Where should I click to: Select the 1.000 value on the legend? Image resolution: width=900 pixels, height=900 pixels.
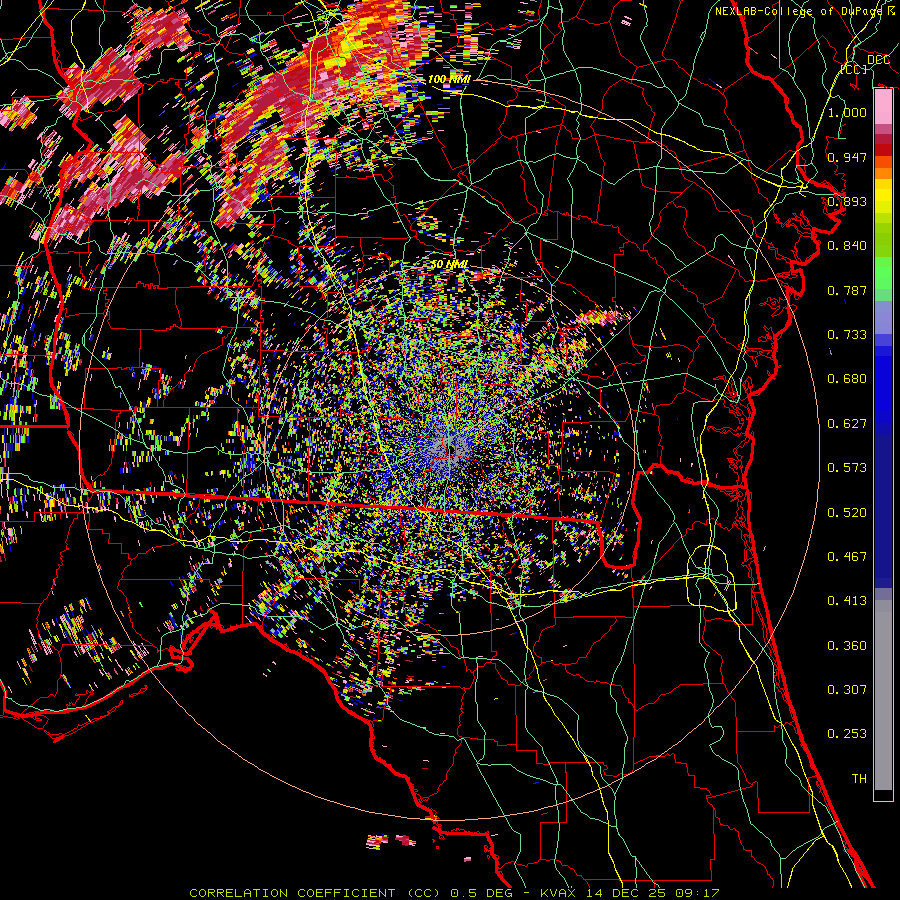click(847, 112)
